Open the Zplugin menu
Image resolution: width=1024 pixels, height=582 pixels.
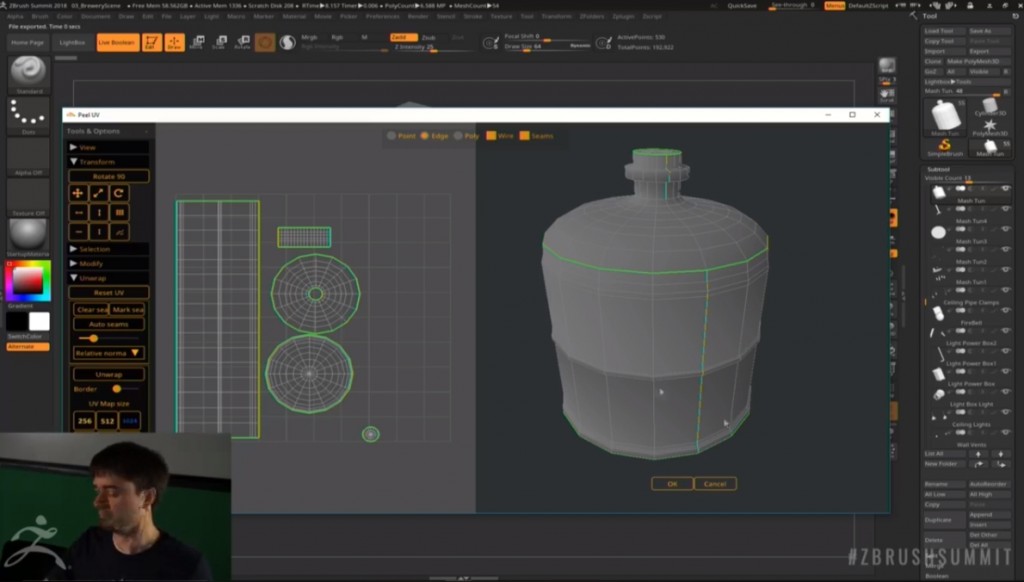(x=622, y=17)
